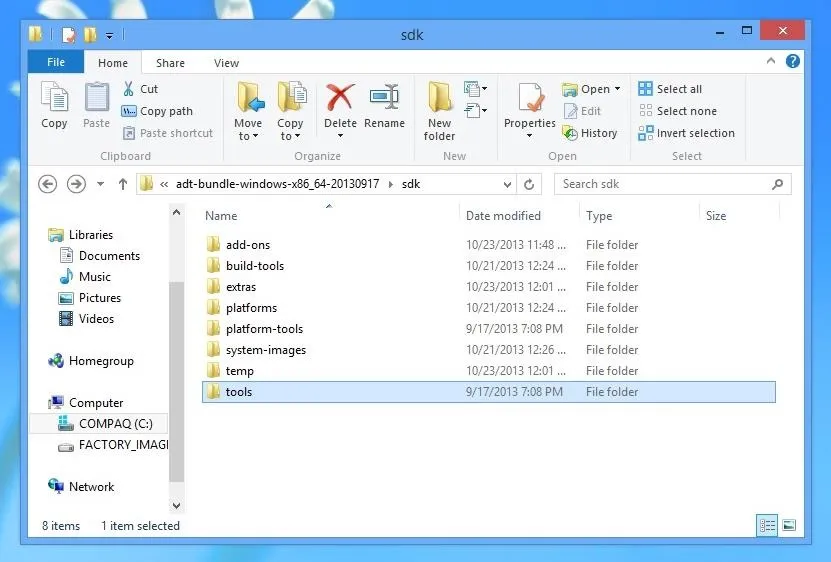Select the system-images folder
Screen dimensions: 831x562
coord(489,350)
